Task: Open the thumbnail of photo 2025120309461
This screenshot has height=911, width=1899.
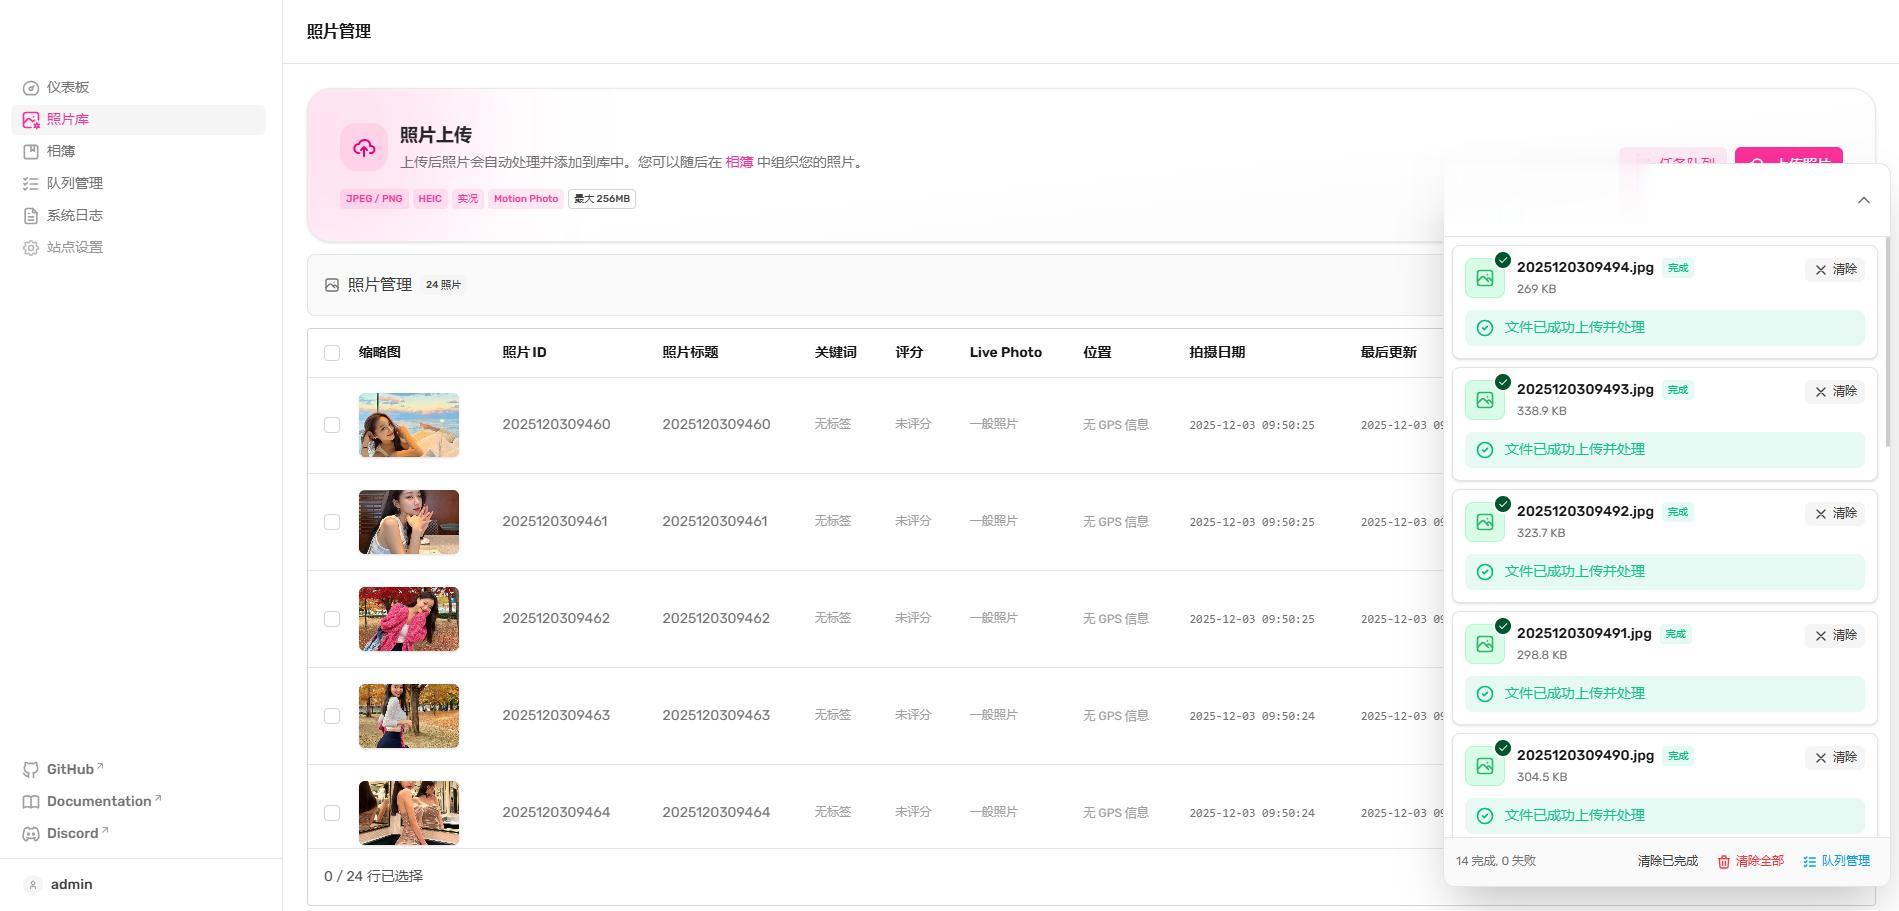Action: coord(409,522)
